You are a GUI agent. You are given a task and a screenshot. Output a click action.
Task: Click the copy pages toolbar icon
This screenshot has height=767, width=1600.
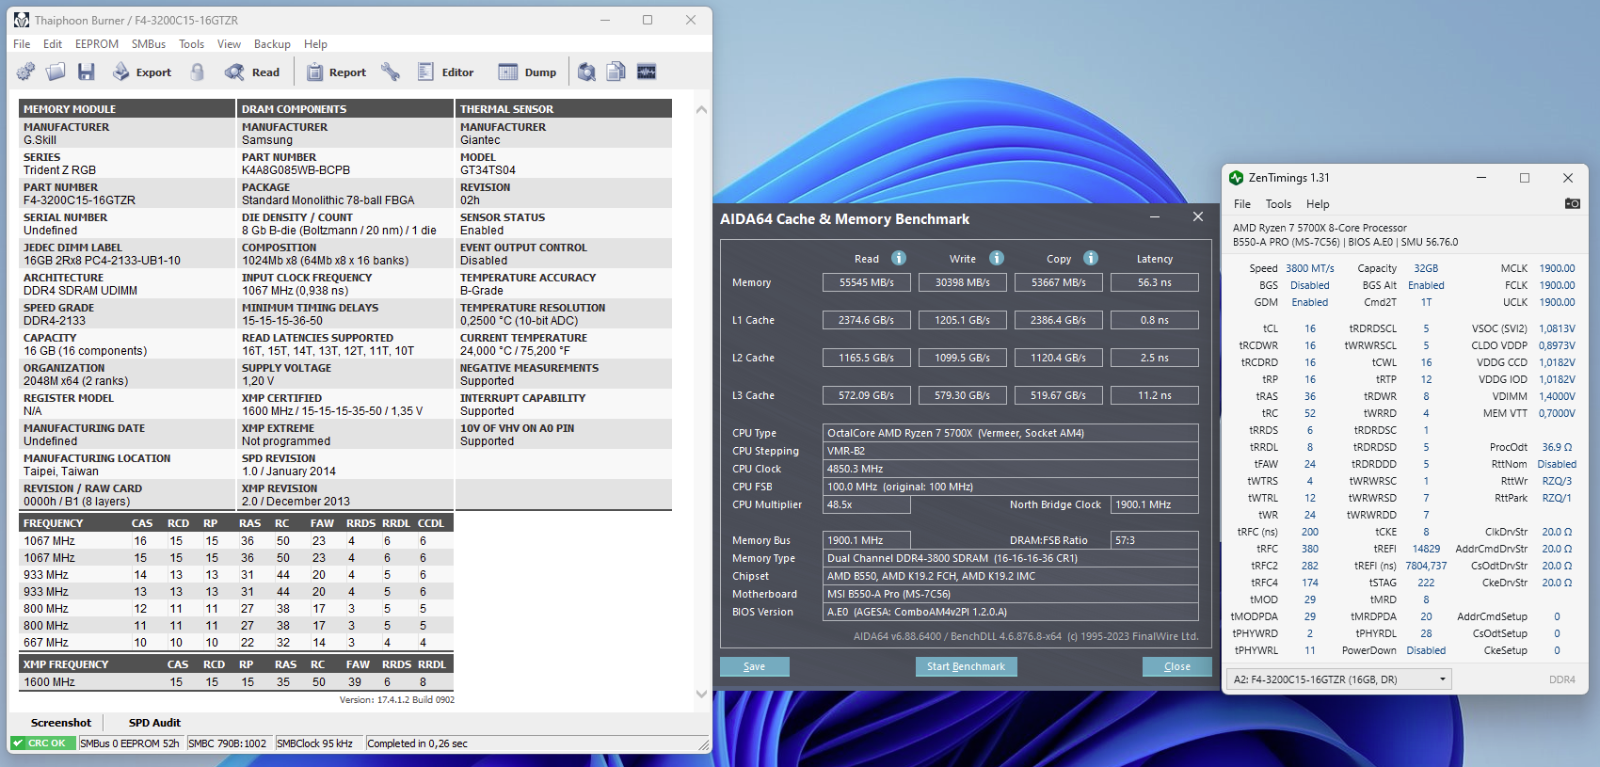(616, 72)
